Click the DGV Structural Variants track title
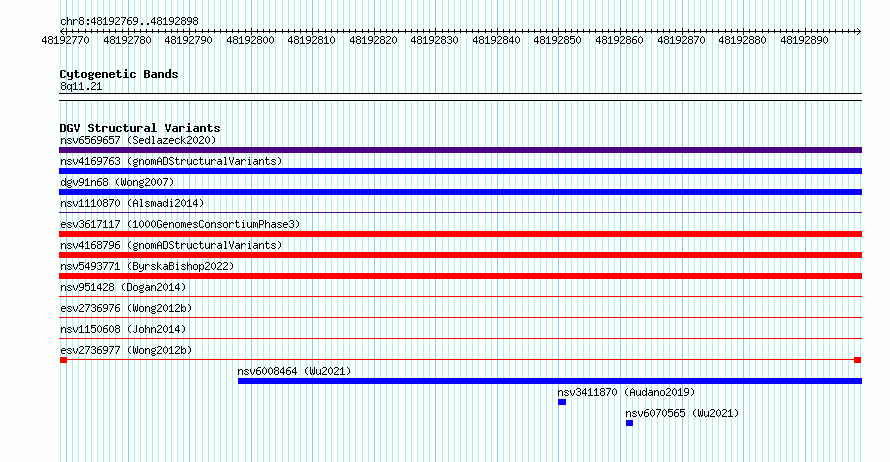This screenshot has width=890, height=462. click(140, 128)
